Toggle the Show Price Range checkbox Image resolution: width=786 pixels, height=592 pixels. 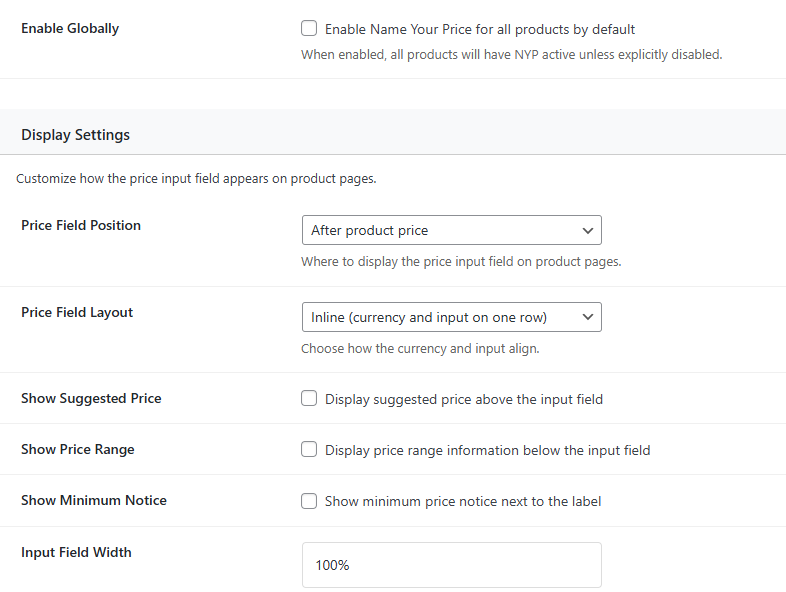coord(310,450)
